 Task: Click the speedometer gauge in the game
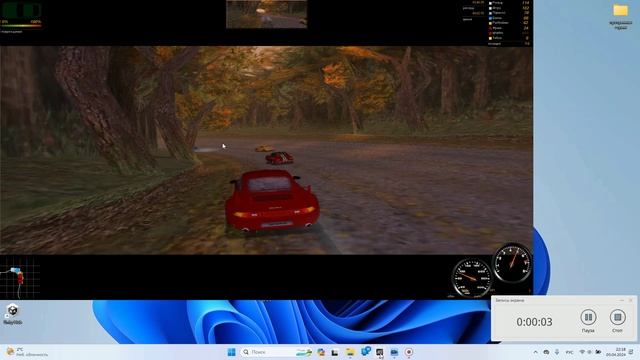(x=472, y=278)
